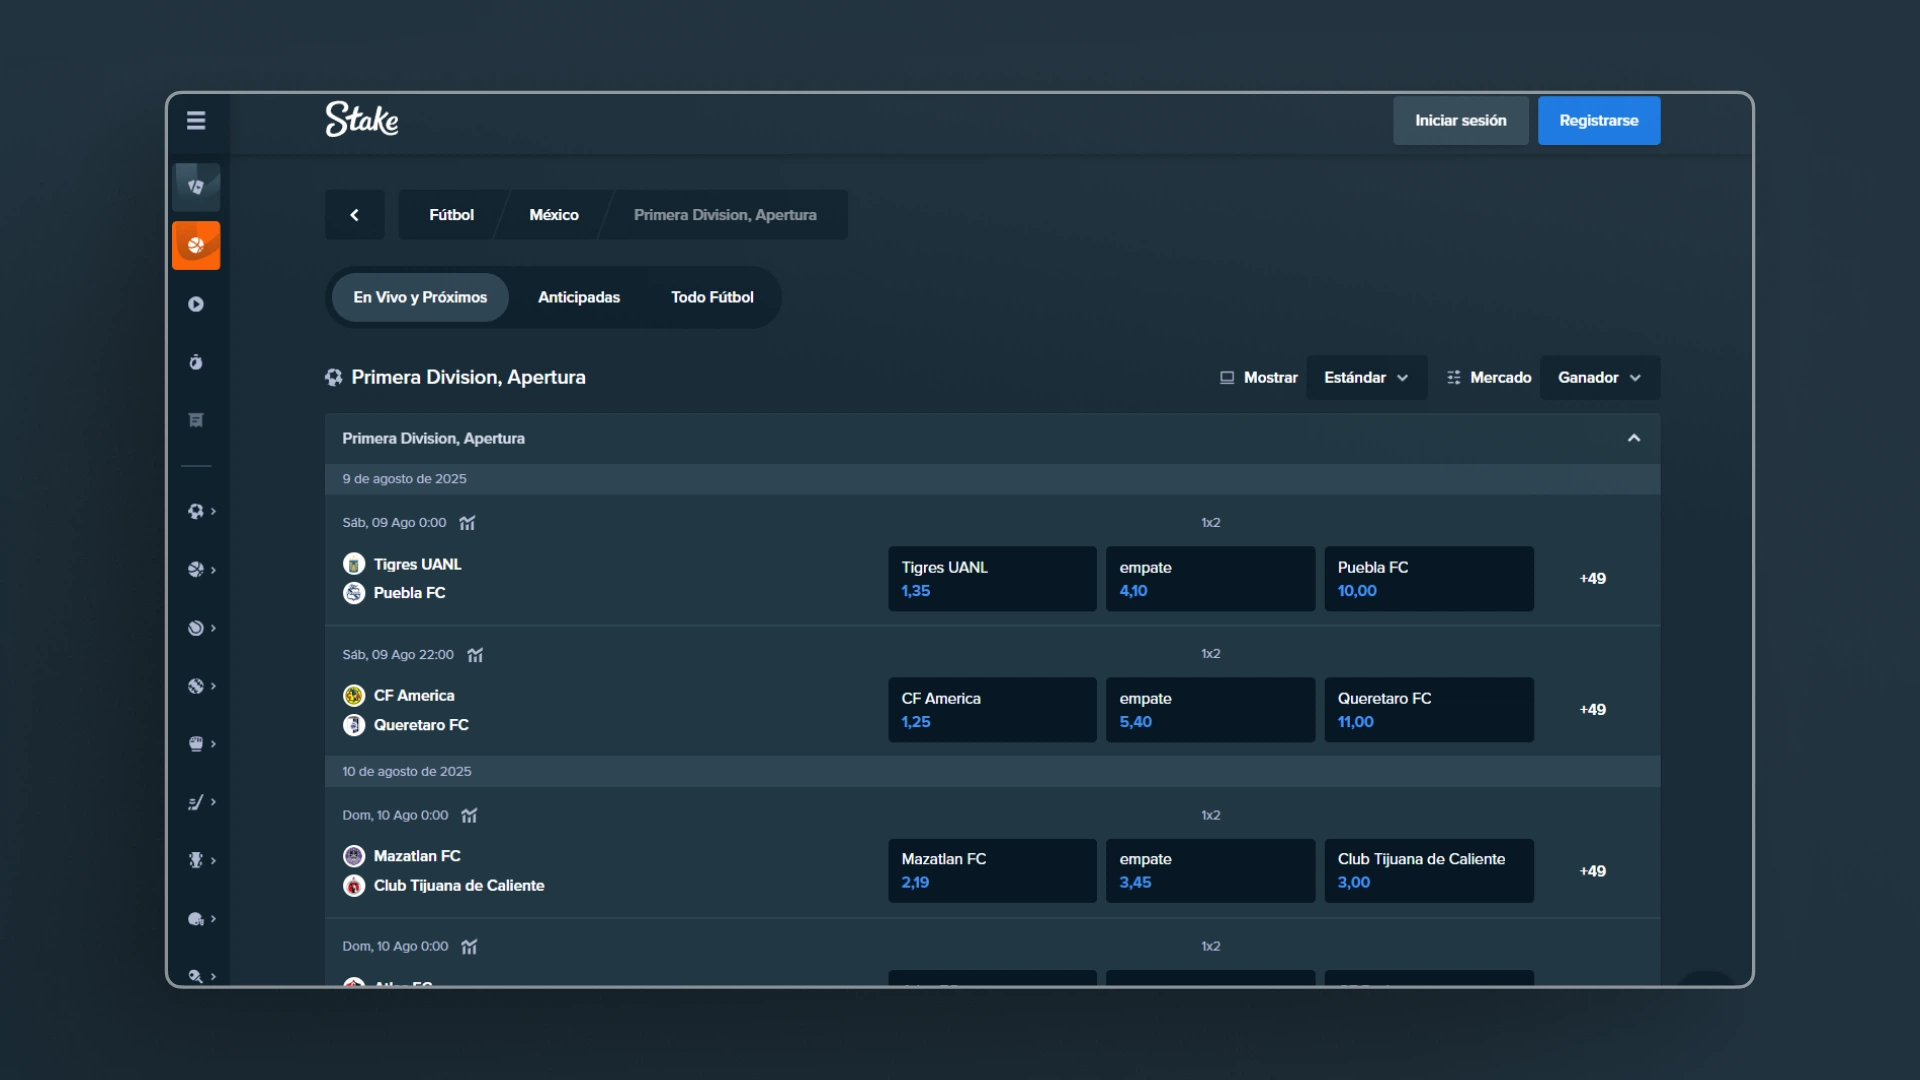Open the Estándar display dropdown
Viewport: 1920px width, 1080px height.
(1366, 378)
